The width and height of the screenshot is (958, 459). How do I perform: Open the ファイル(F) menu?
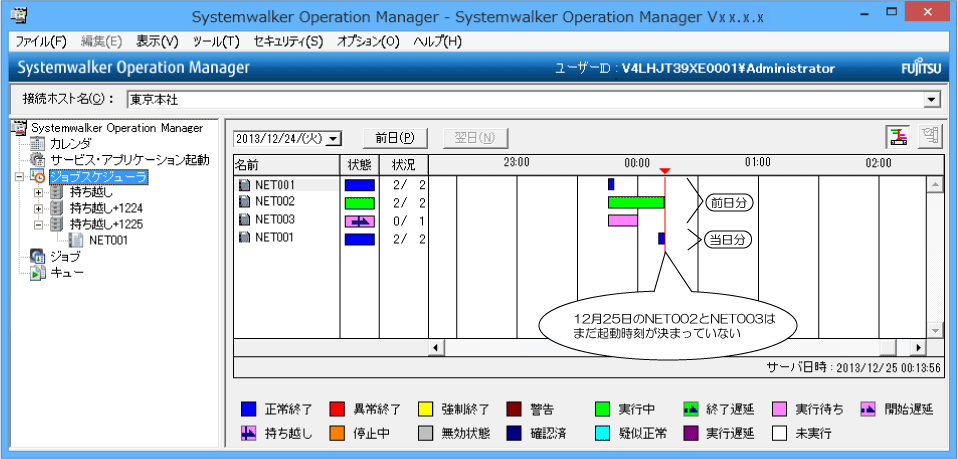tap(41, 42)
